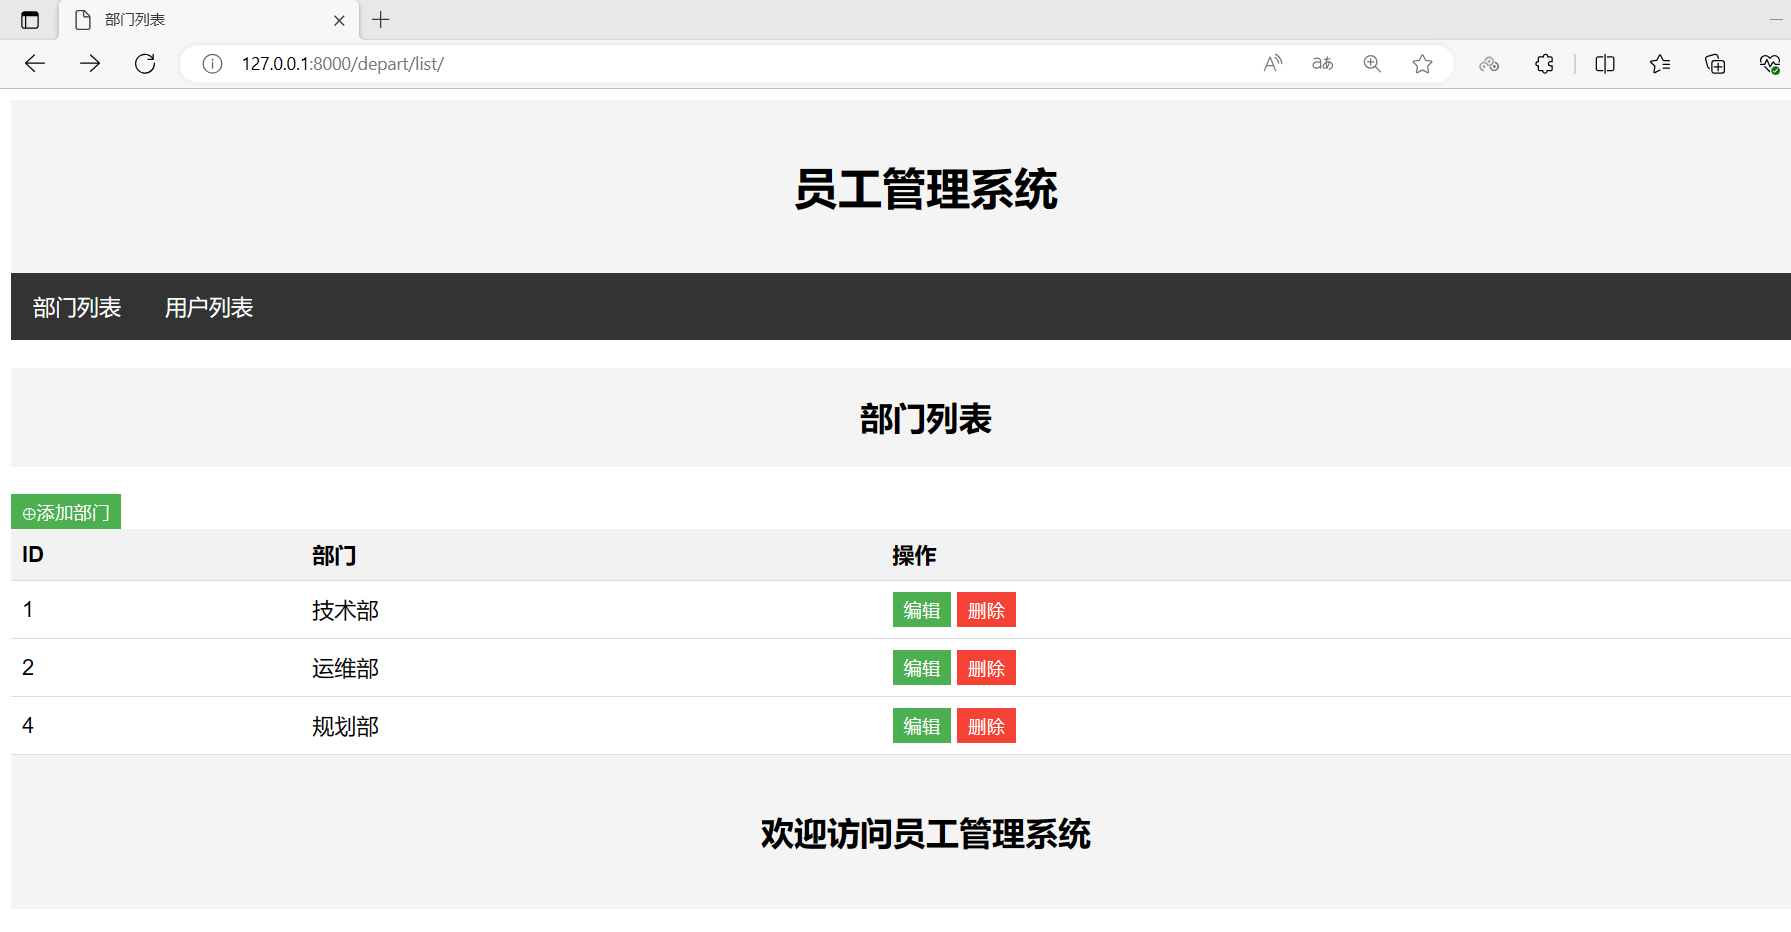Select the 规划部 cell text
1791x932 pixels.
[x=345, y=726]
